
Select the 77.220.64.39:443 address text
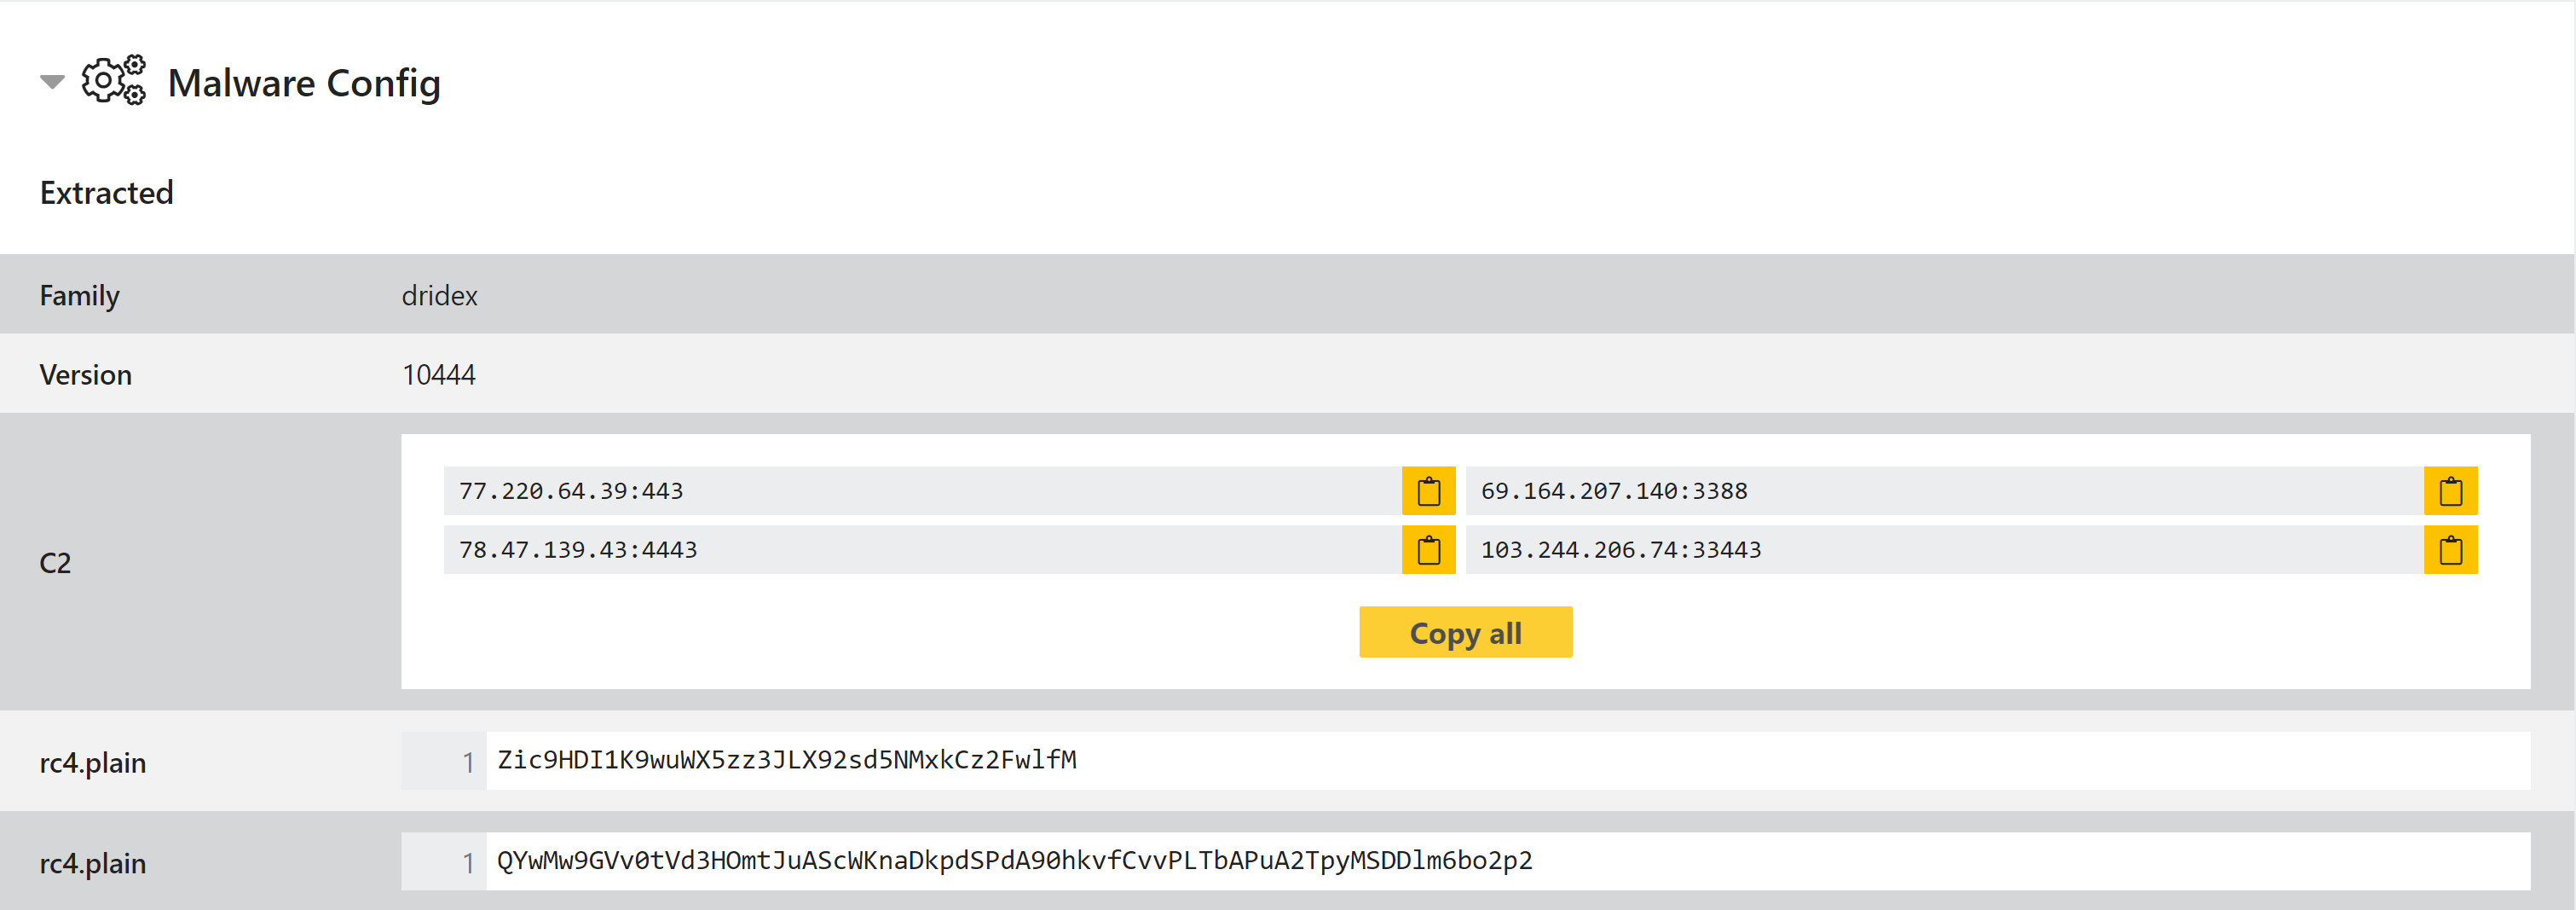pos(571,491)
